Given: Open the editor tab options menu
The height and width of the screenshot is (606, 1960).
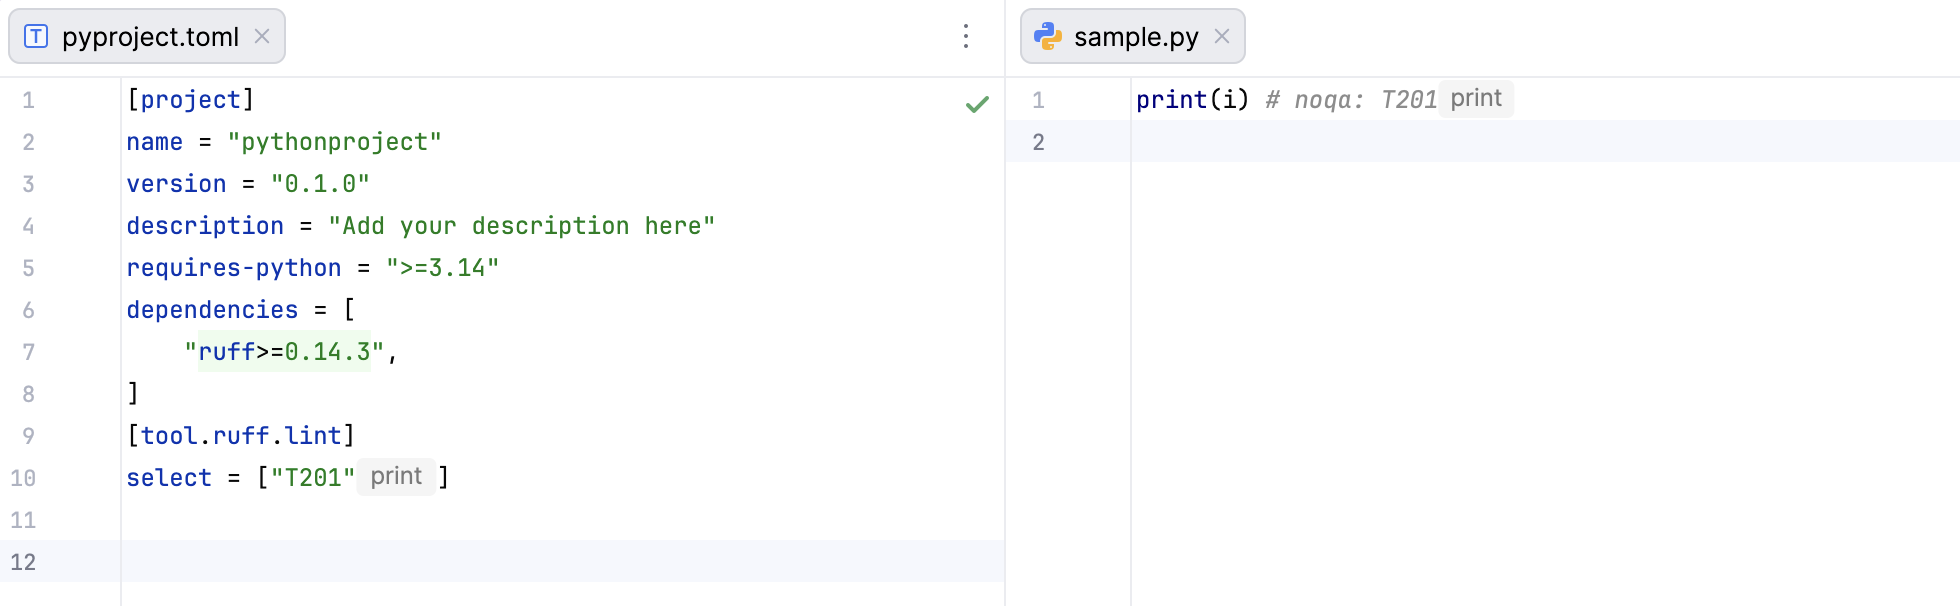Looking at the screenshot, I should pos(965,37).
